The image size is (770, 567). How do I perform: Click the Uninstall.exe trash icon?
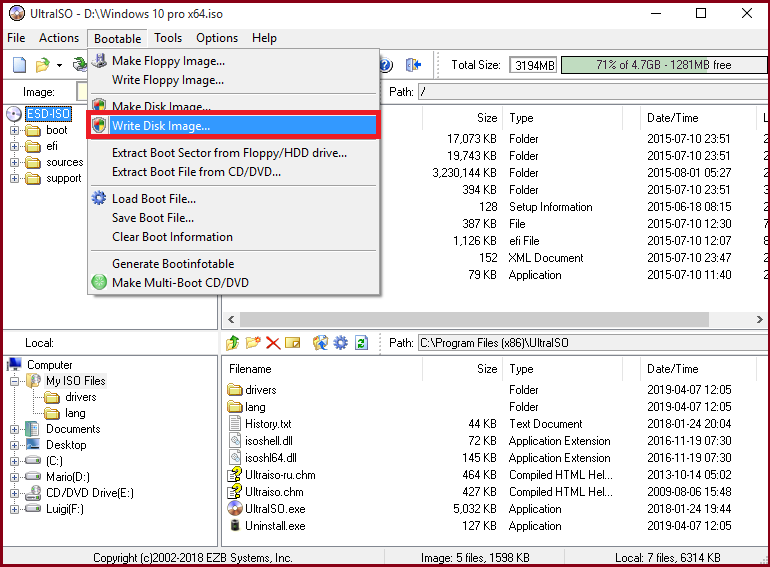[x=235, y=526]
